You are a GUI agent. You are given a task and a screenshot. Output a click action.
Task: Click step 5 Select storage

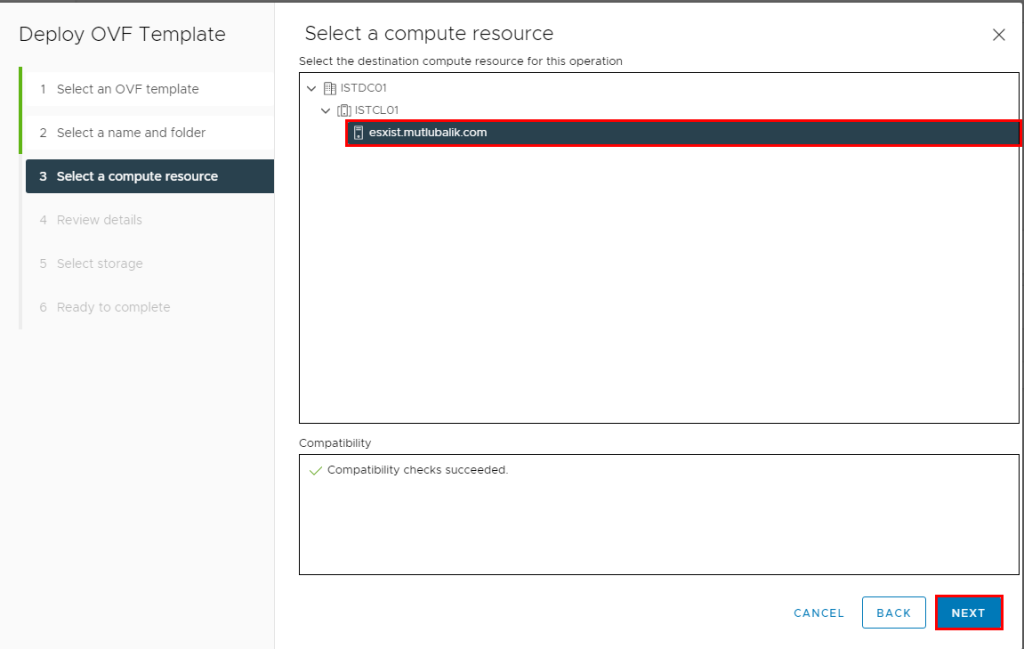[x=150, y=264]
